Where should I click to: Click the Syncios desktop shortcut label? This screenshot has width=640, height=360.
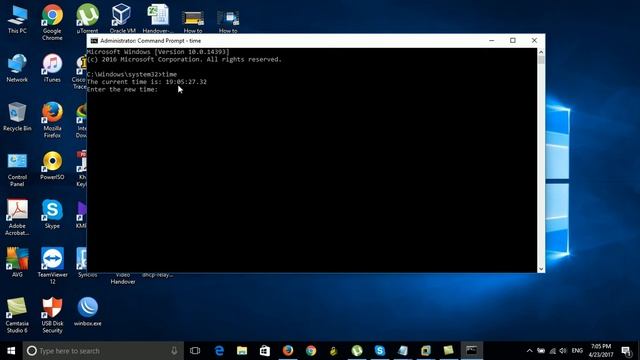click(x=87, y=275)
